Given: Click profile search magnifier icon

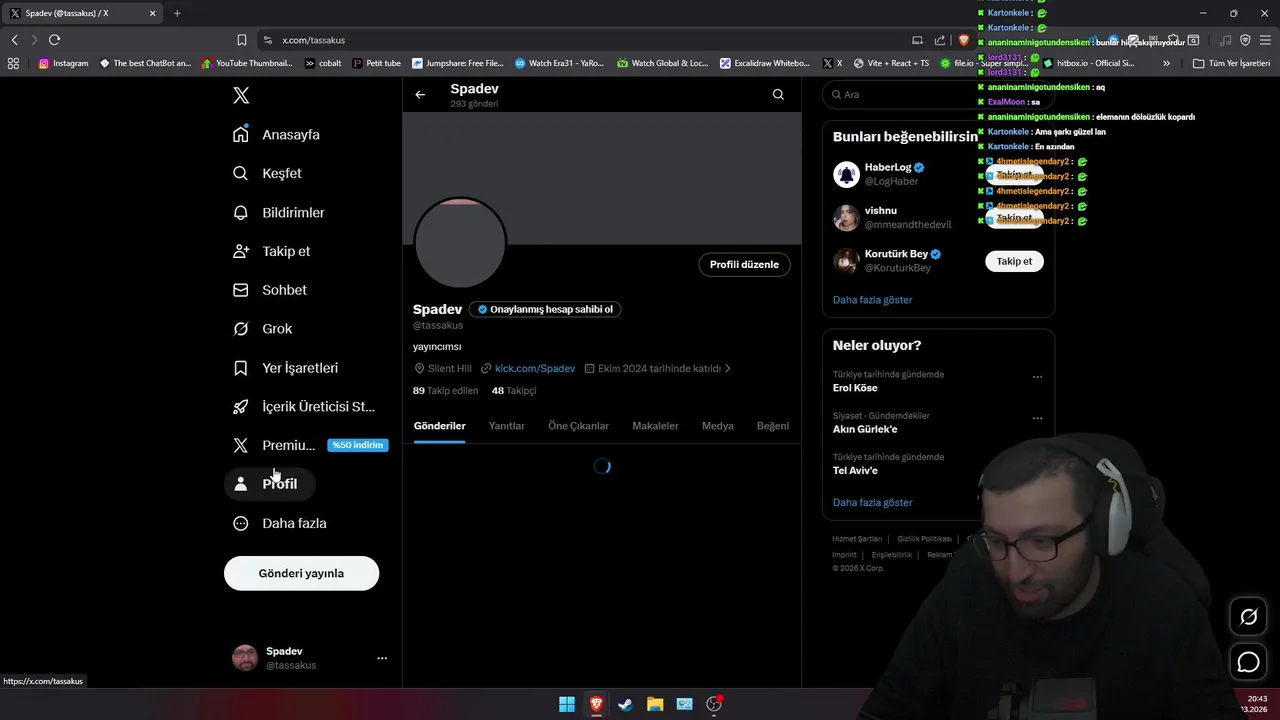Looking at the screenshot, I should [778, 95].
